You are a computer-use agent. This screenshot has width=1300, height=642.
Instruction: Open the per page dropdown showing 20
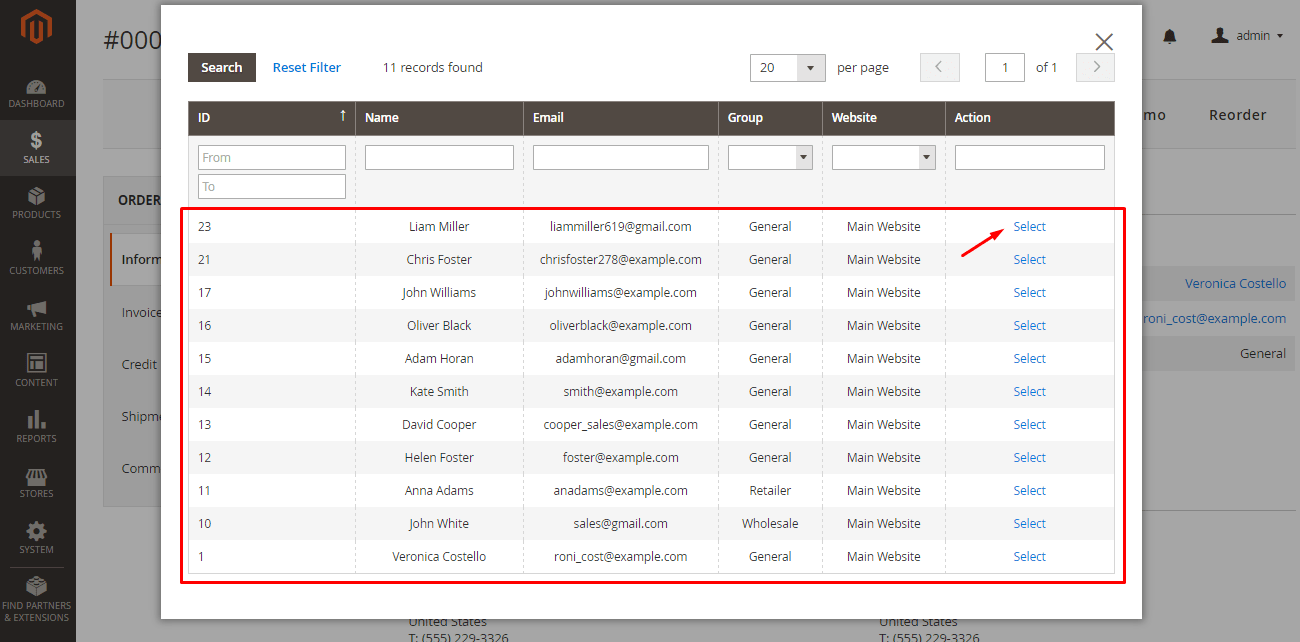pyautogui.click(x=787, y=67)
